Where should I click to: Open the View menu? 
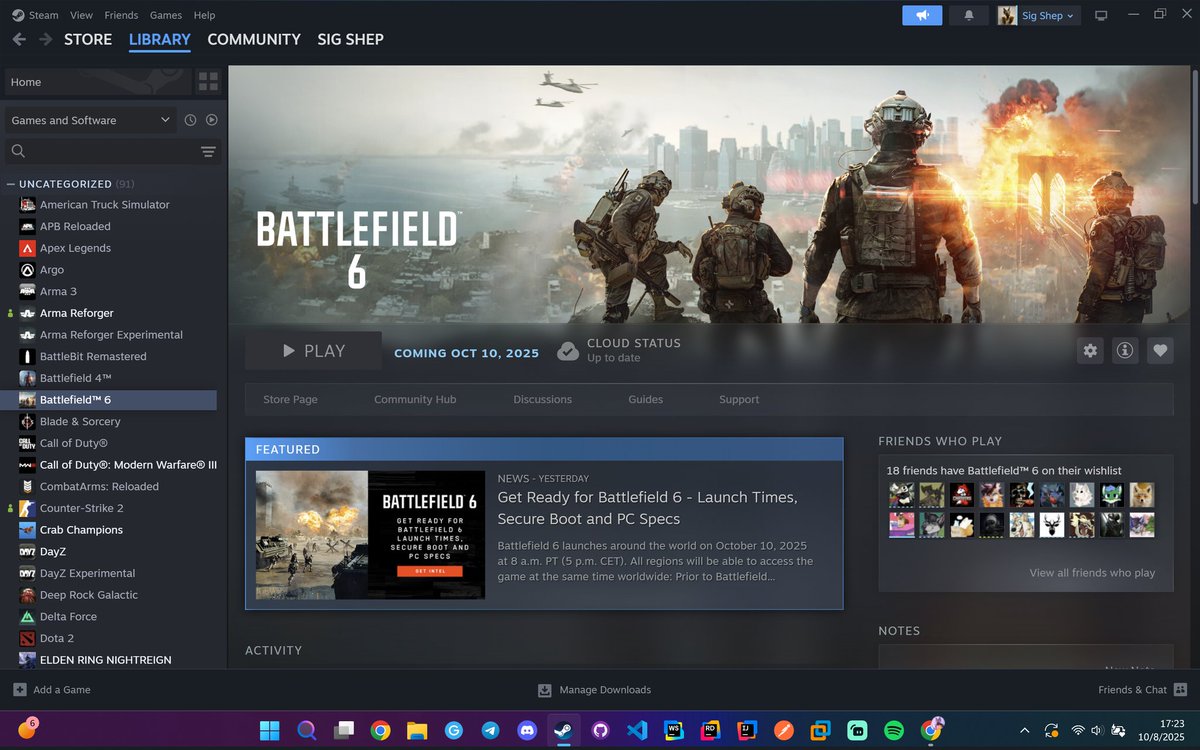[81, 15]
